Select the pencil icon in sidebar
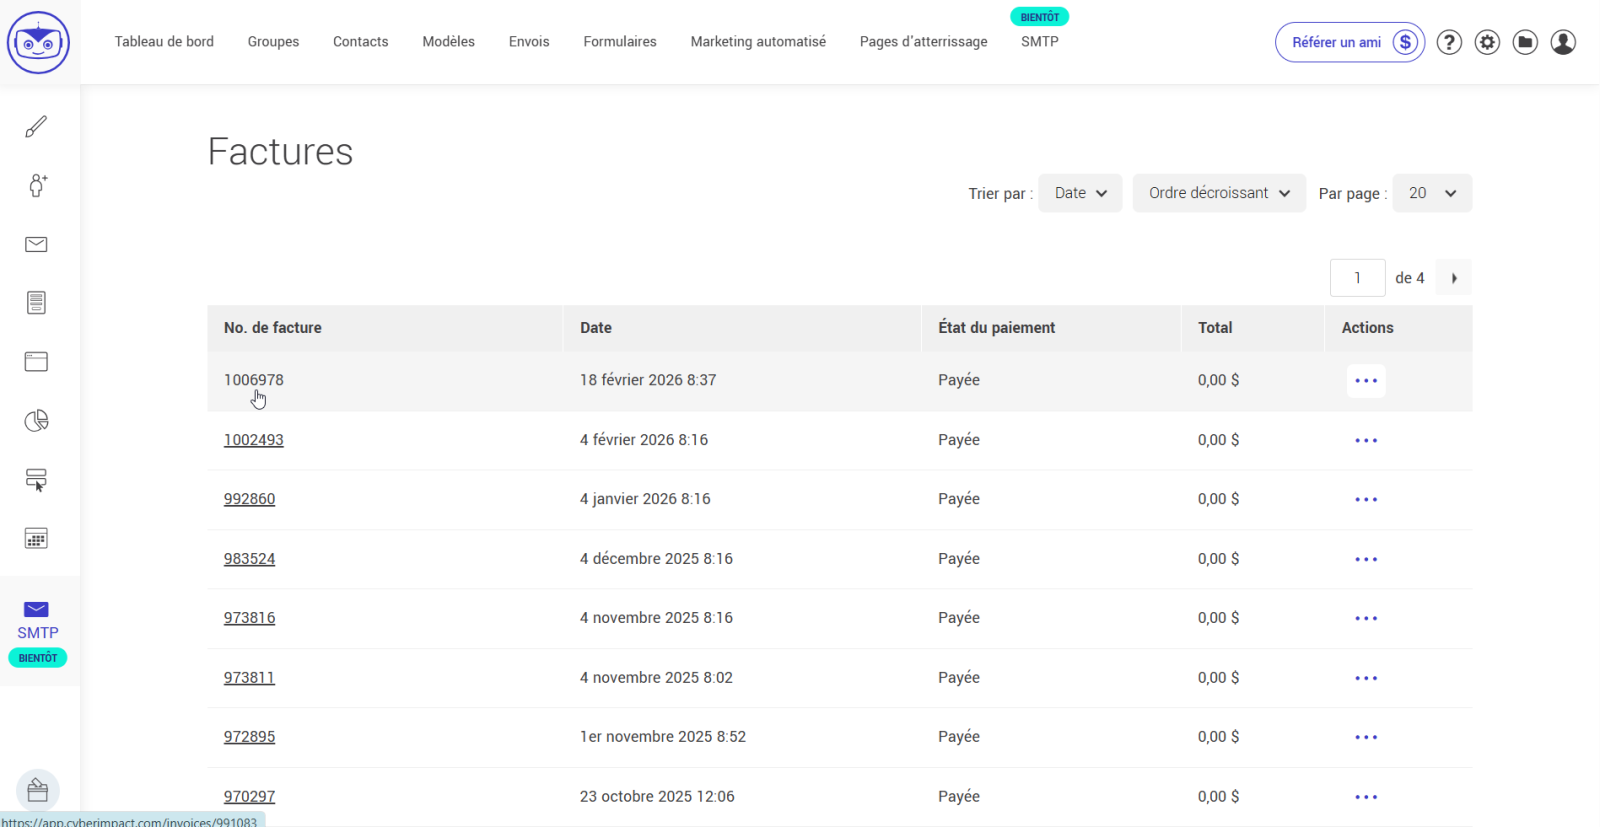Screen dimensions: 1600x827 click(x=36, y=127)
